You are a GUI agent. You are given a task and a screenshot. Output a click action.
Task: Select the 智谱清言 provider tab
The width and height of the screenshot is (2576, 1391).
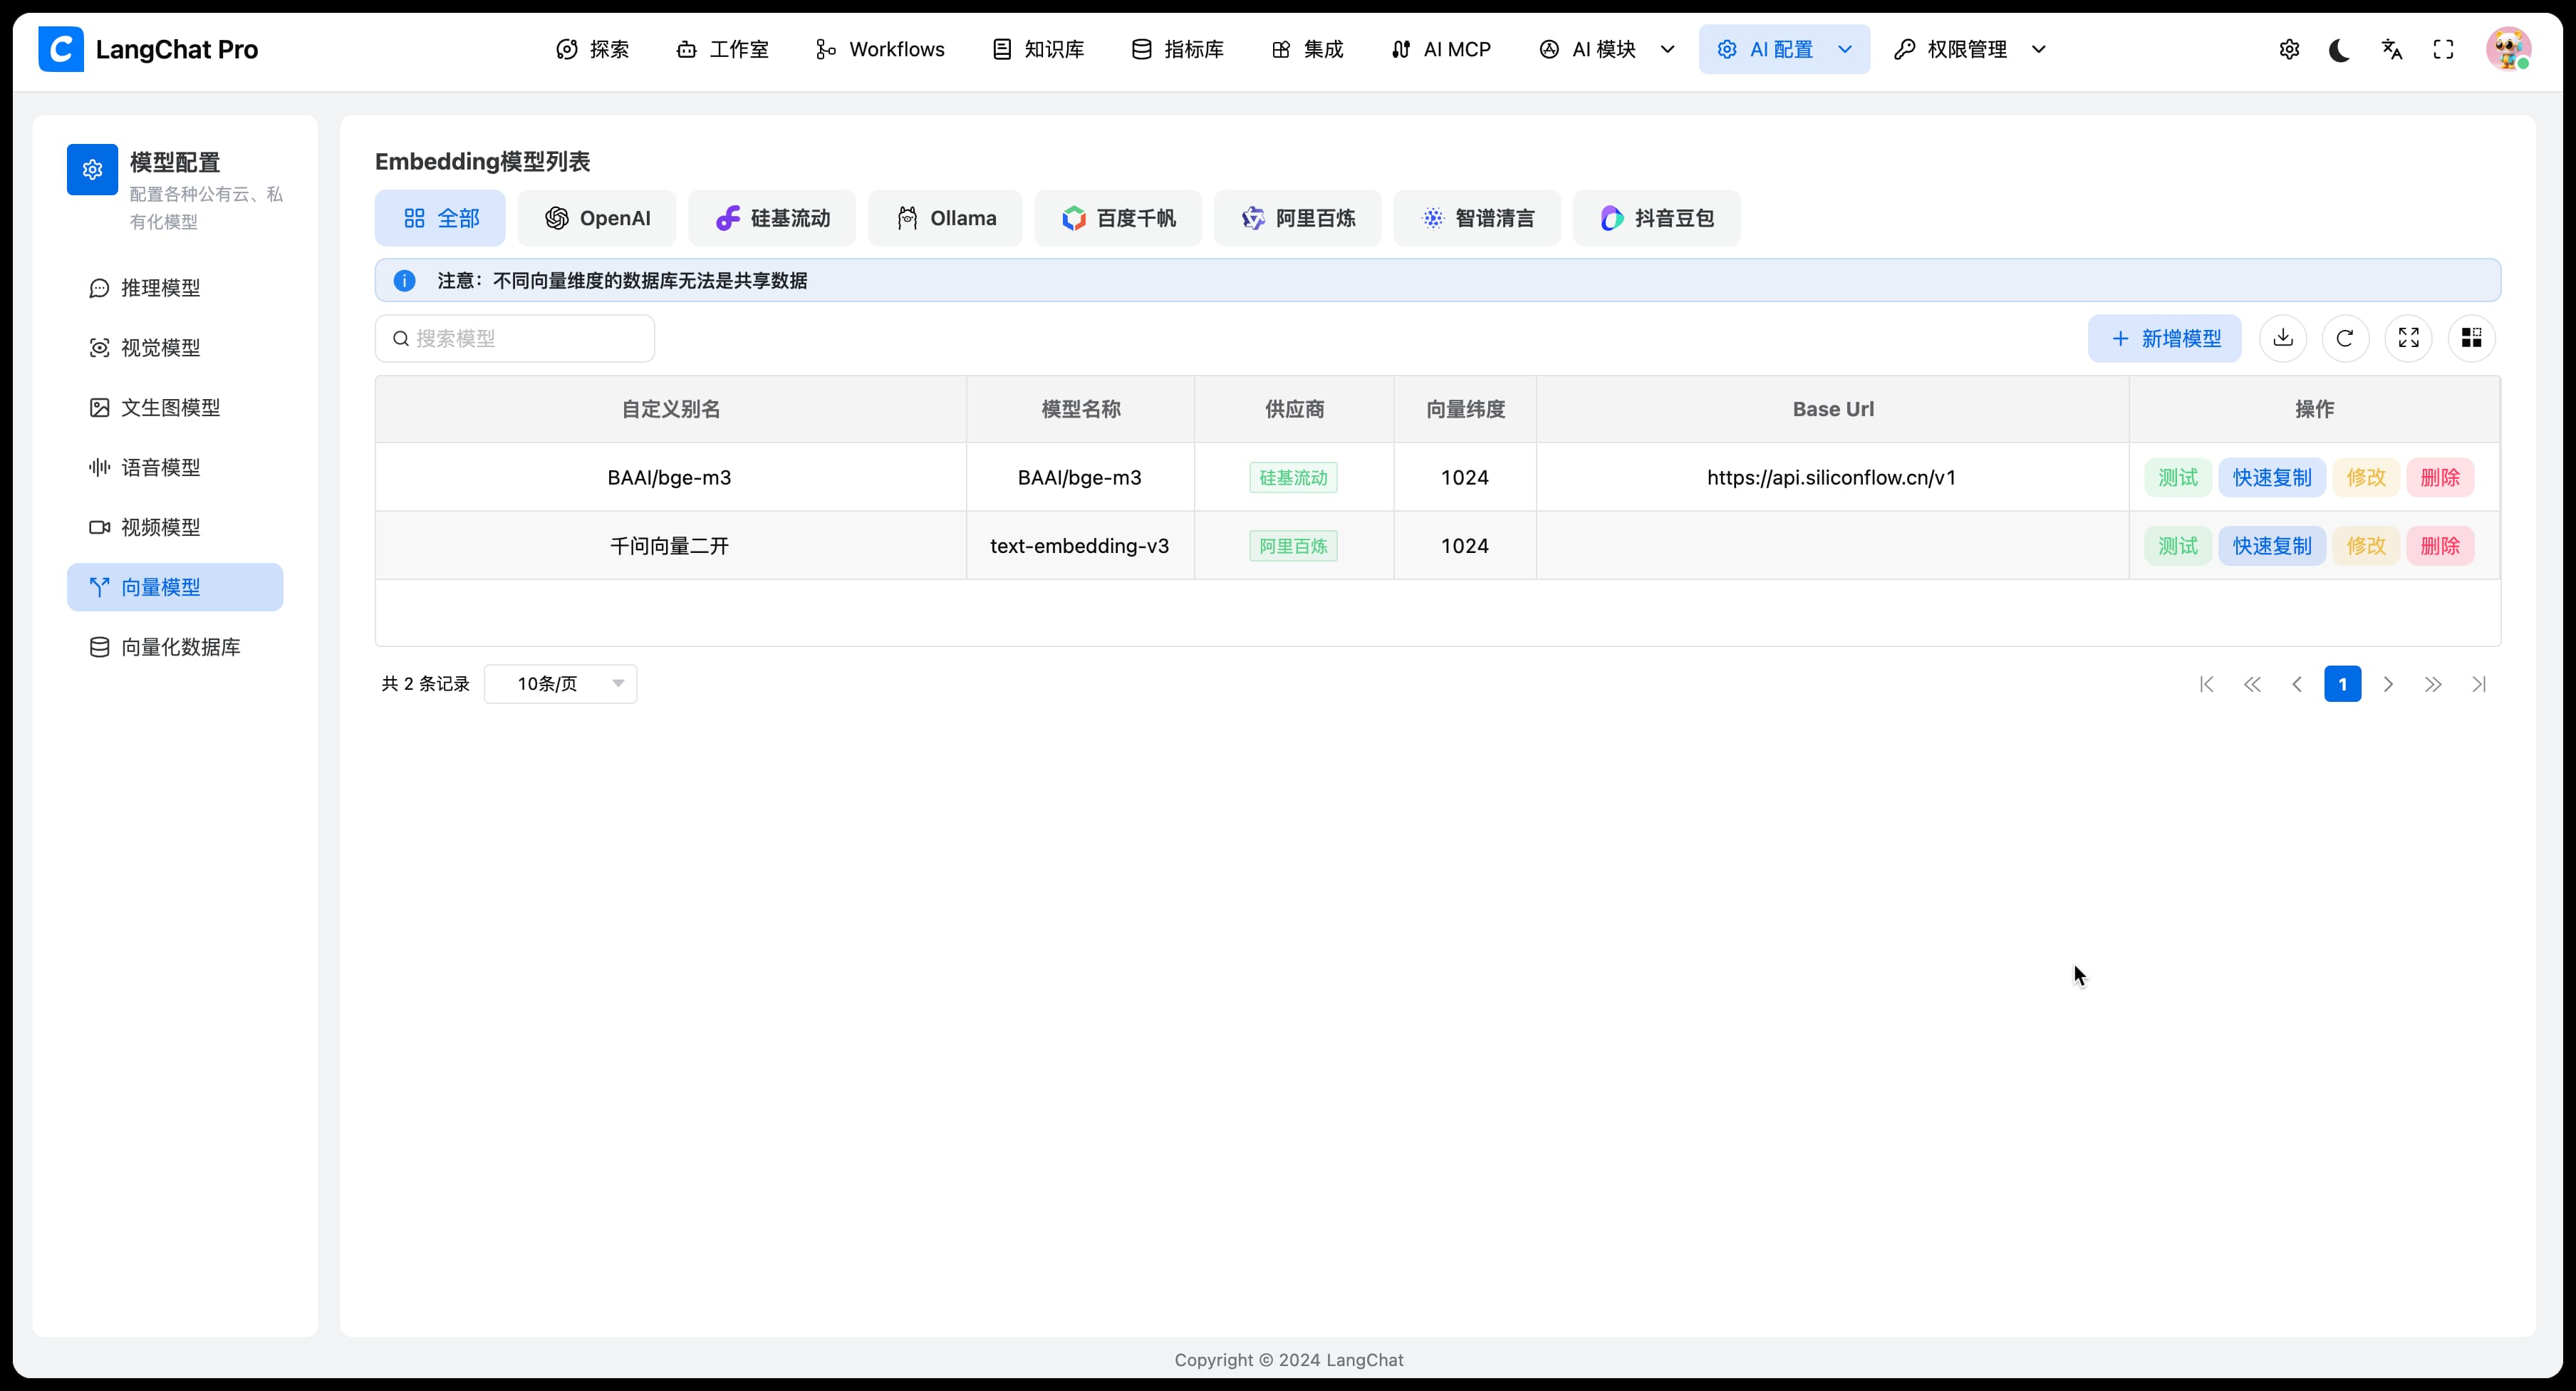point(1477,218)
